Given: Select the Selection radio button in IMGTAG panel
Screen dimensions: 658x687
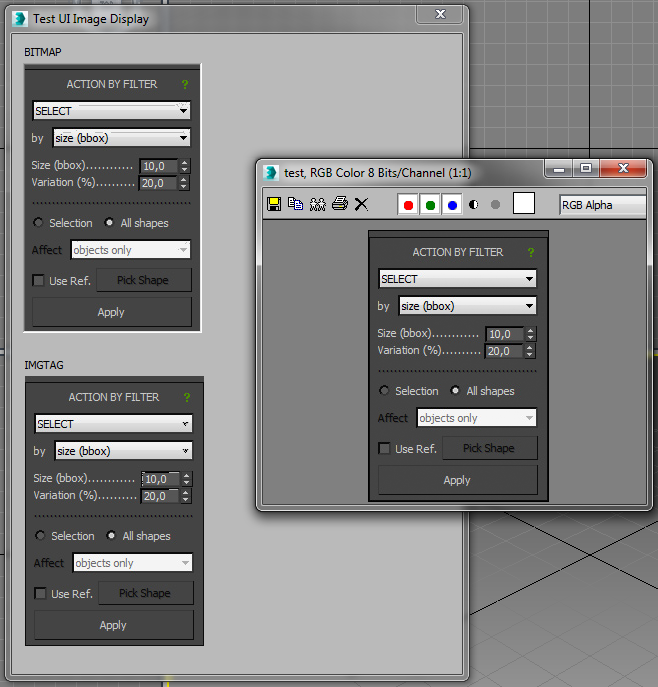Looking at the screenshot, I should point(40,535).
